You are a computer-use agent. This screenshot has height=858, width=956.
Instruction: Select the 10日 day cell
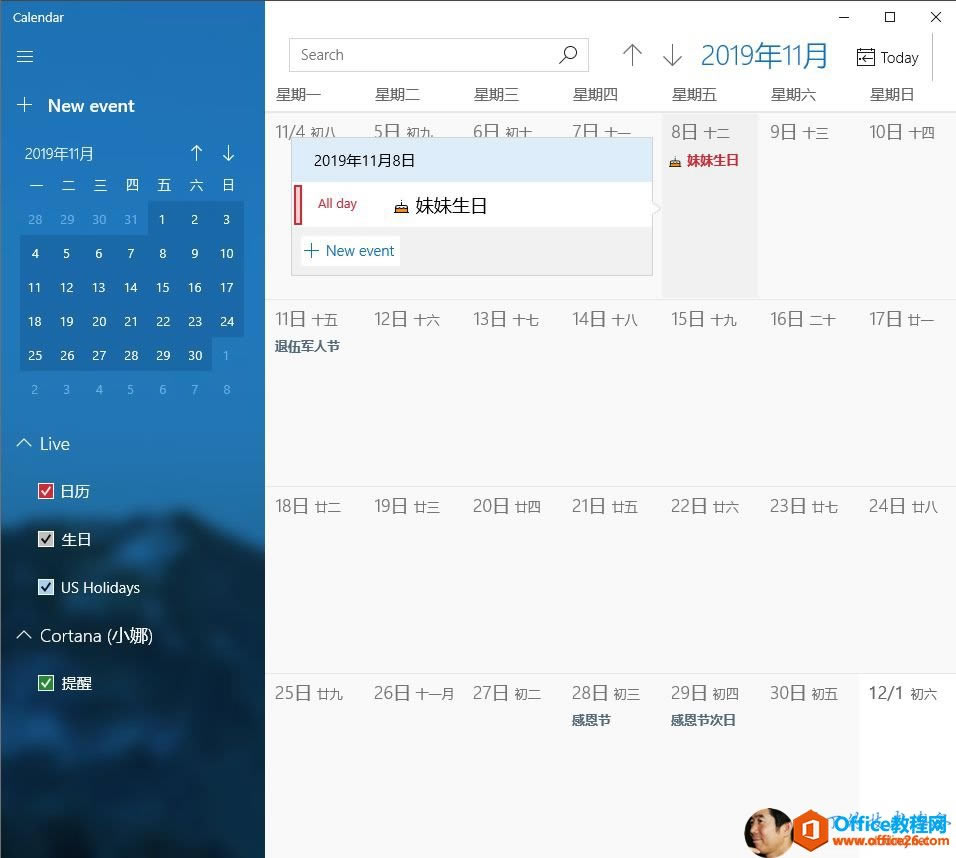907,206
